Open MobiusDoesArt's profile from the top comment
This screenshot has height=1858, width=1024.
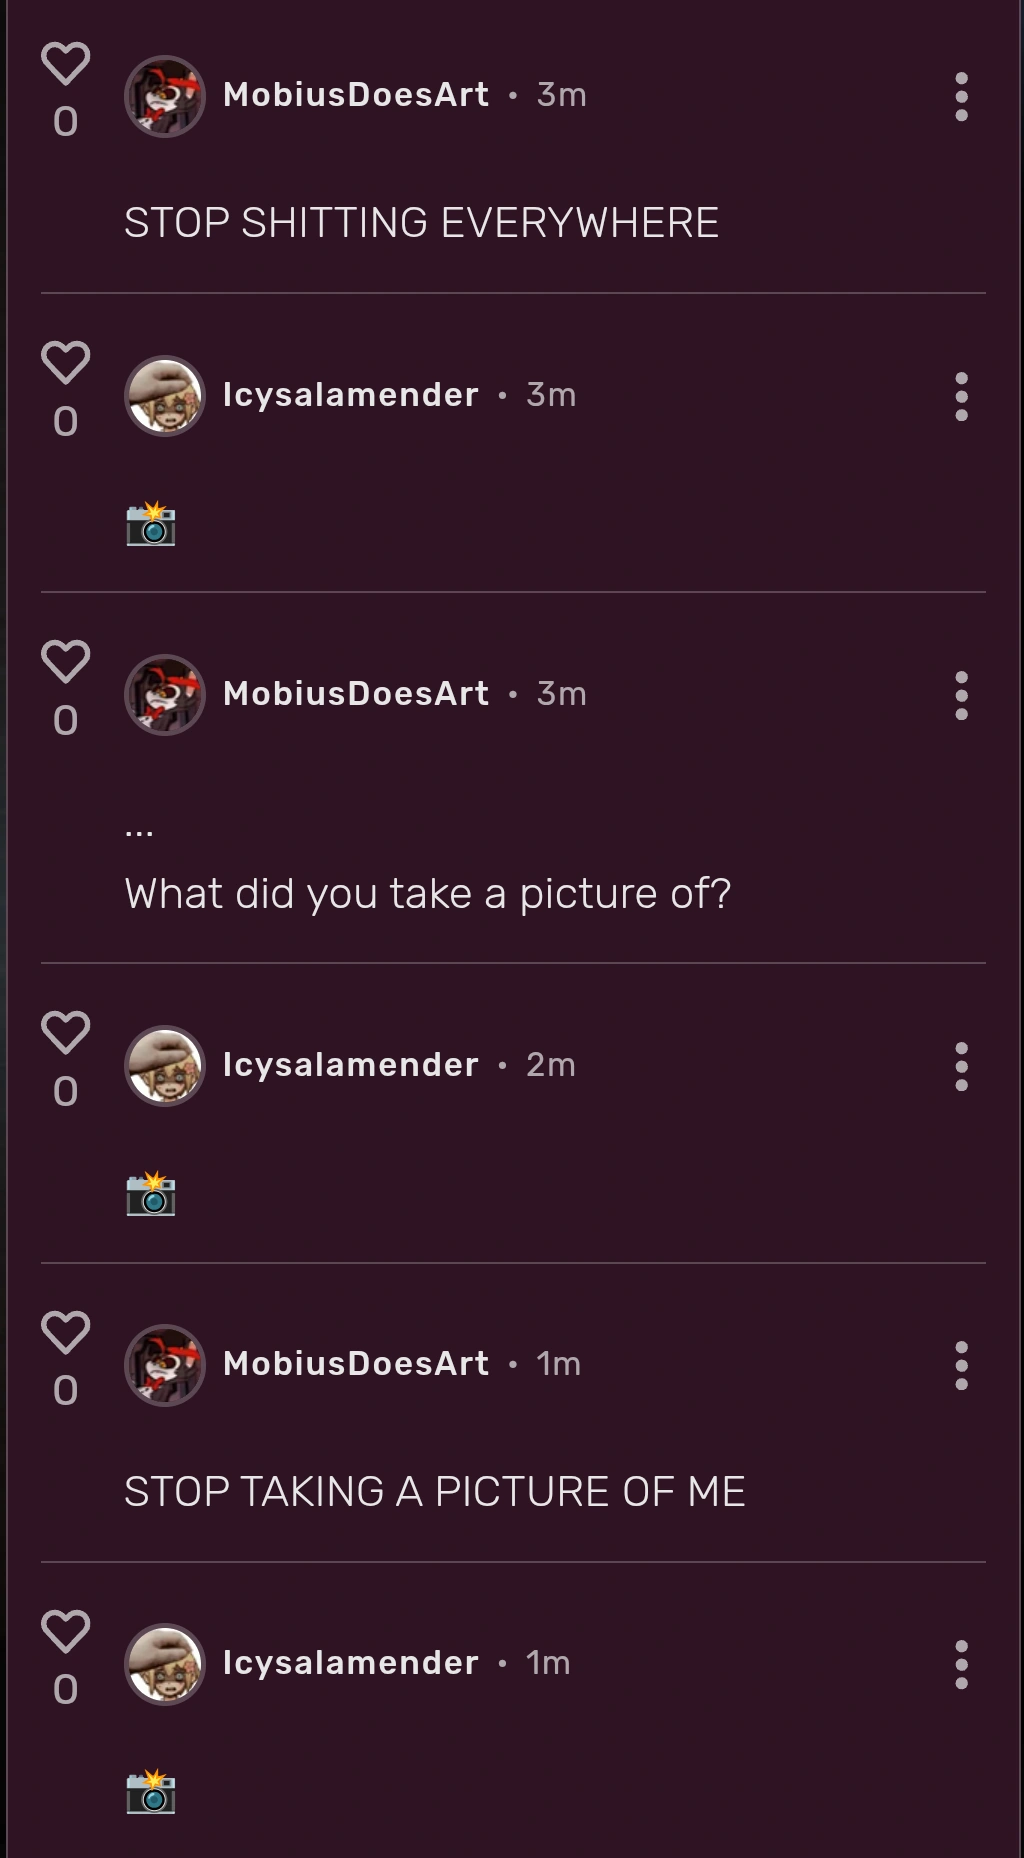tap(355, 96)
